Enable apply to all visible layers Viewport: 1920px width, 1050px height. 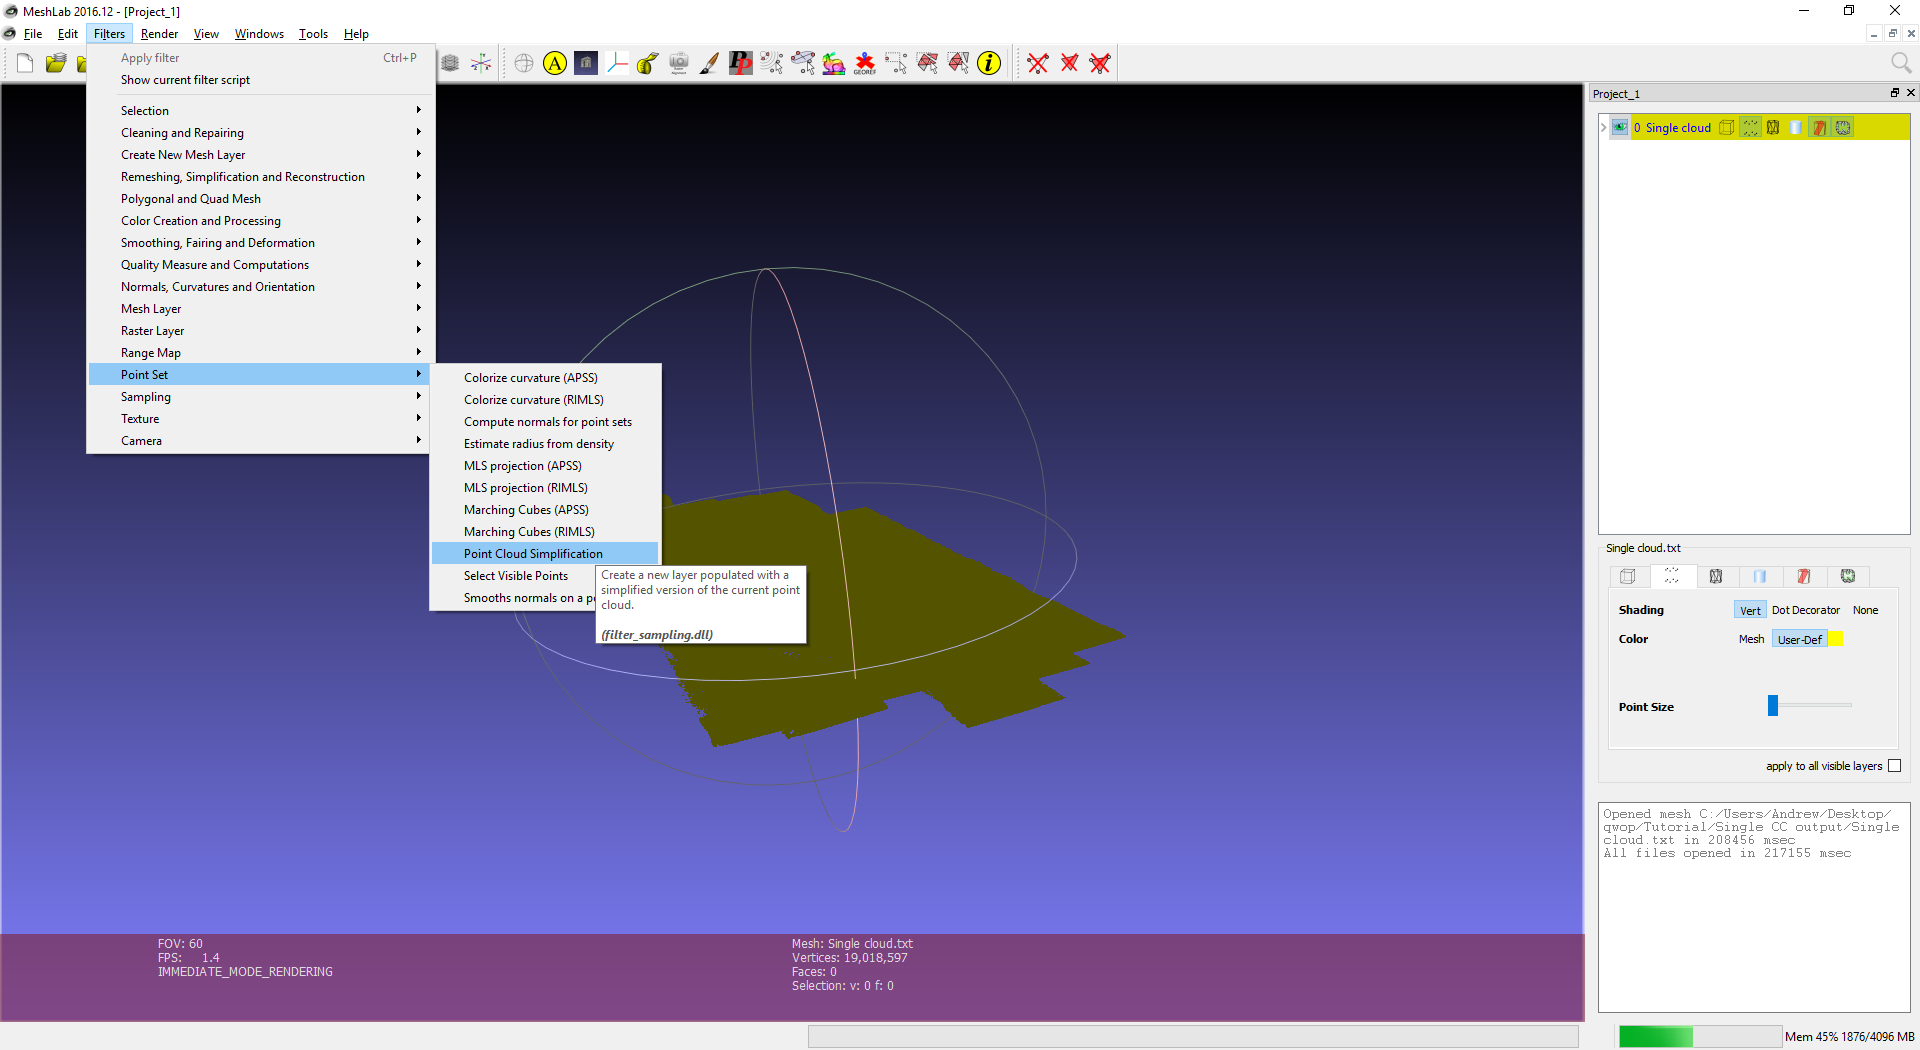1895,765
